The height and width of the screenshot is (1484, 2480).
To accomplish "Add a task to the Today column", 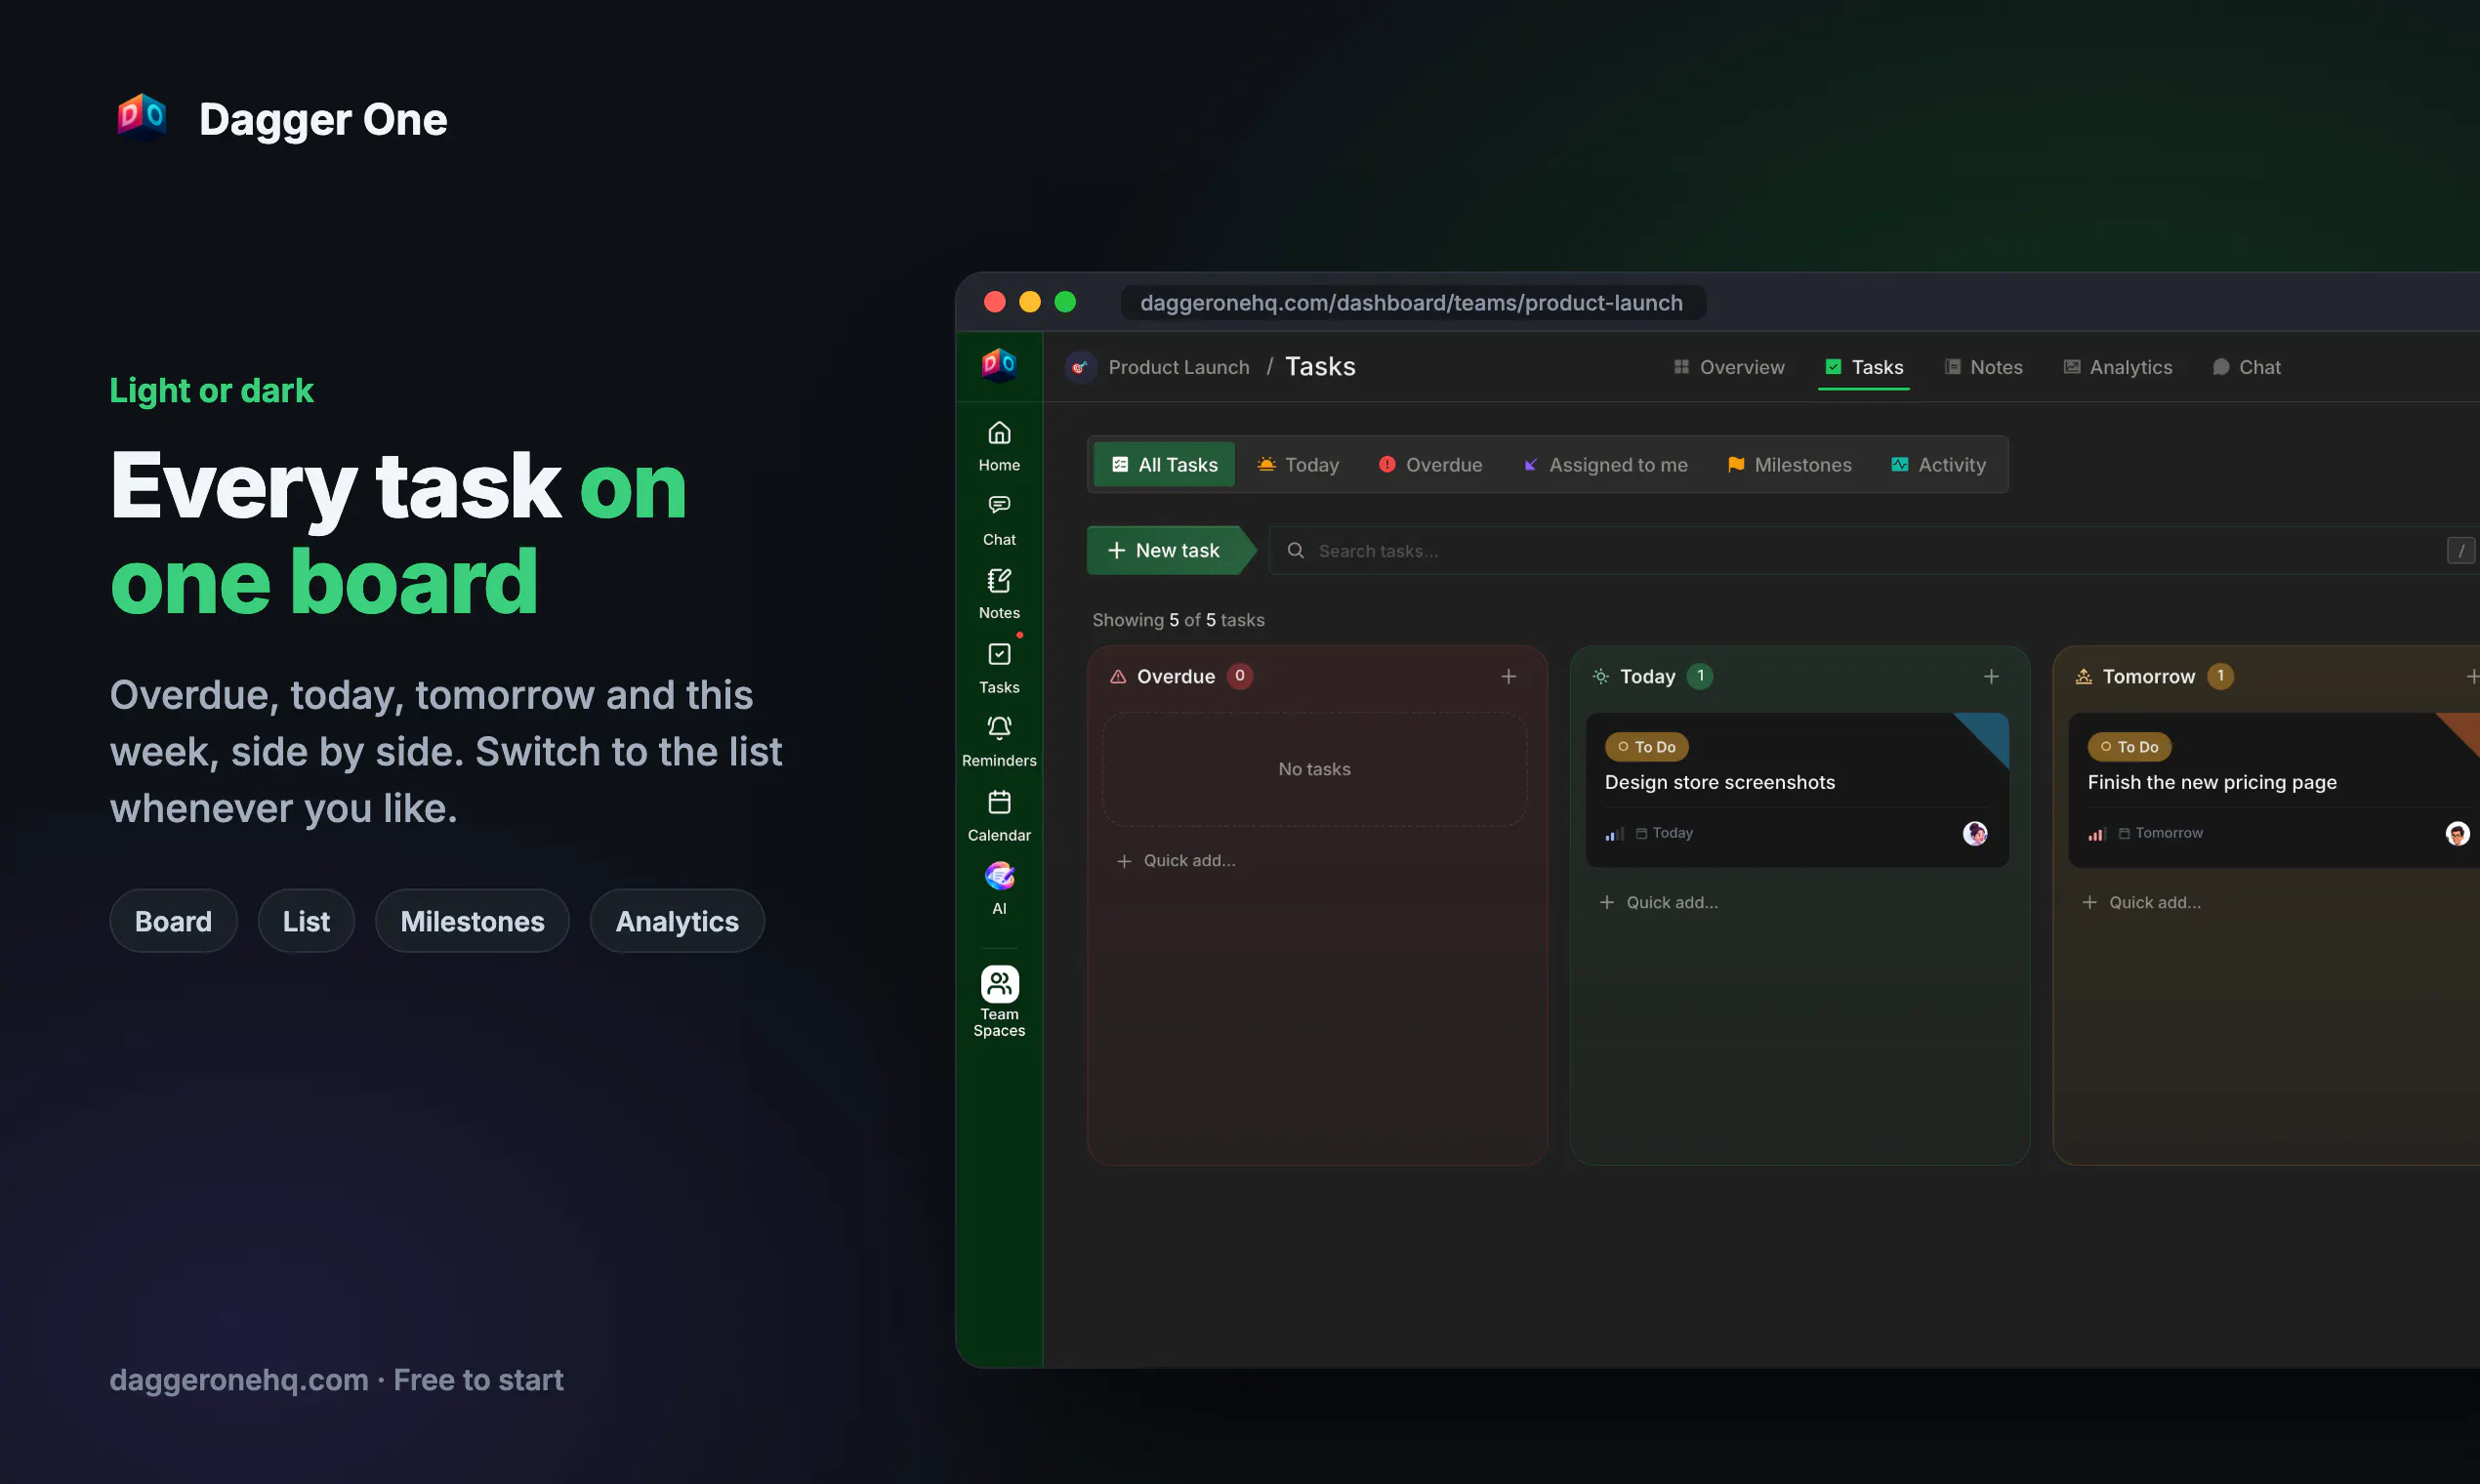I will pyautogui.click(x=1991, y=677).
